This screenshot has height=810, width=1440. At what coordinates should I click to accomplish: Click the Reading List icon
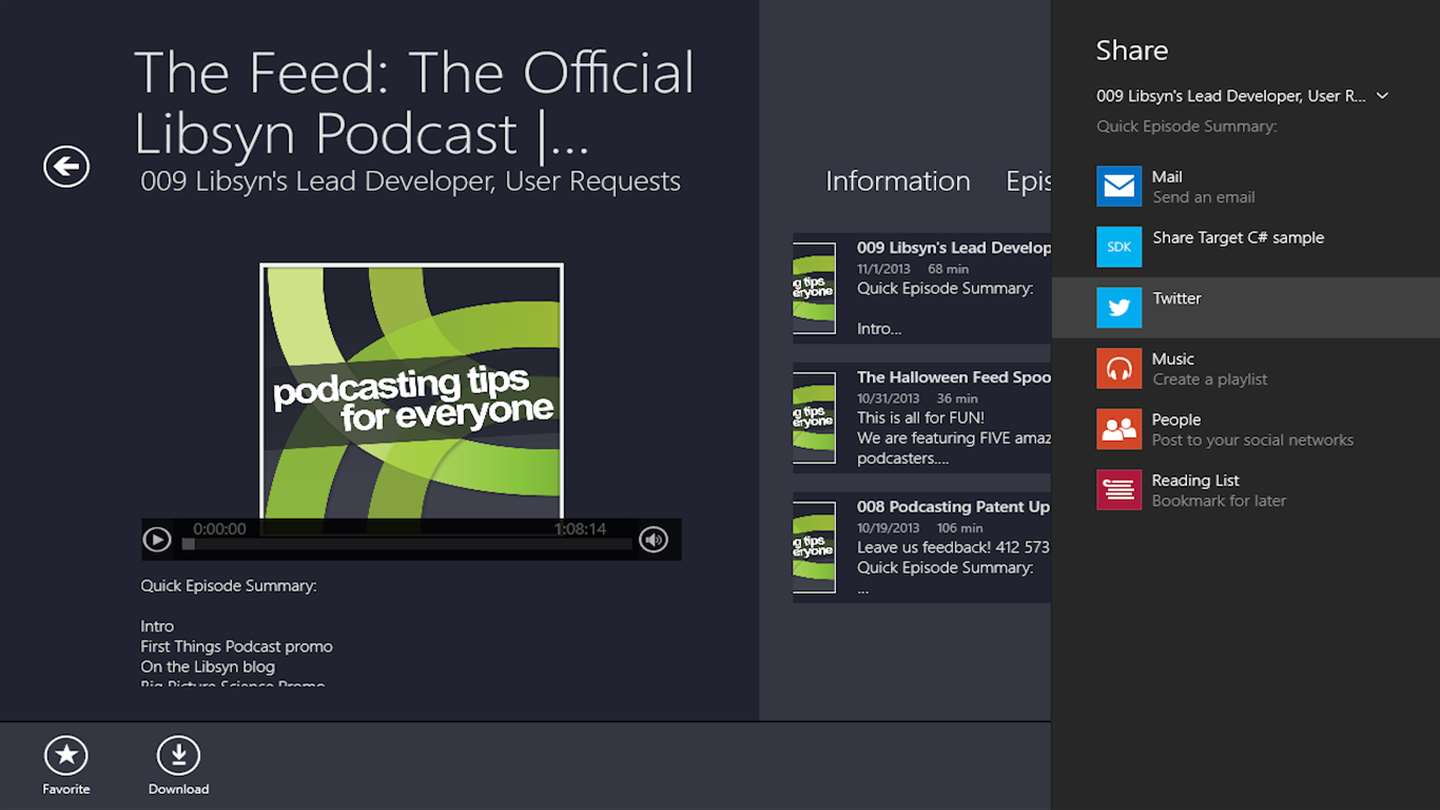click(x=1119, y=490)
